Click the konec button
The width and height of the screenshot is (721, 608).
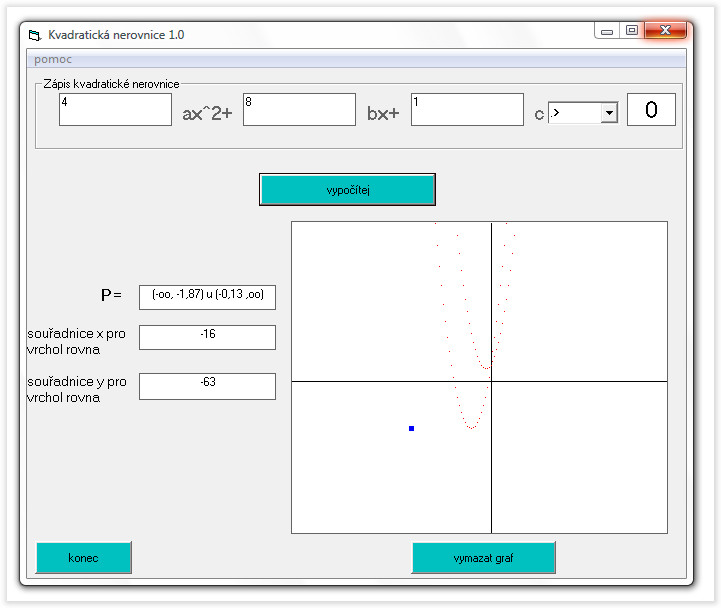pos(84,558)
